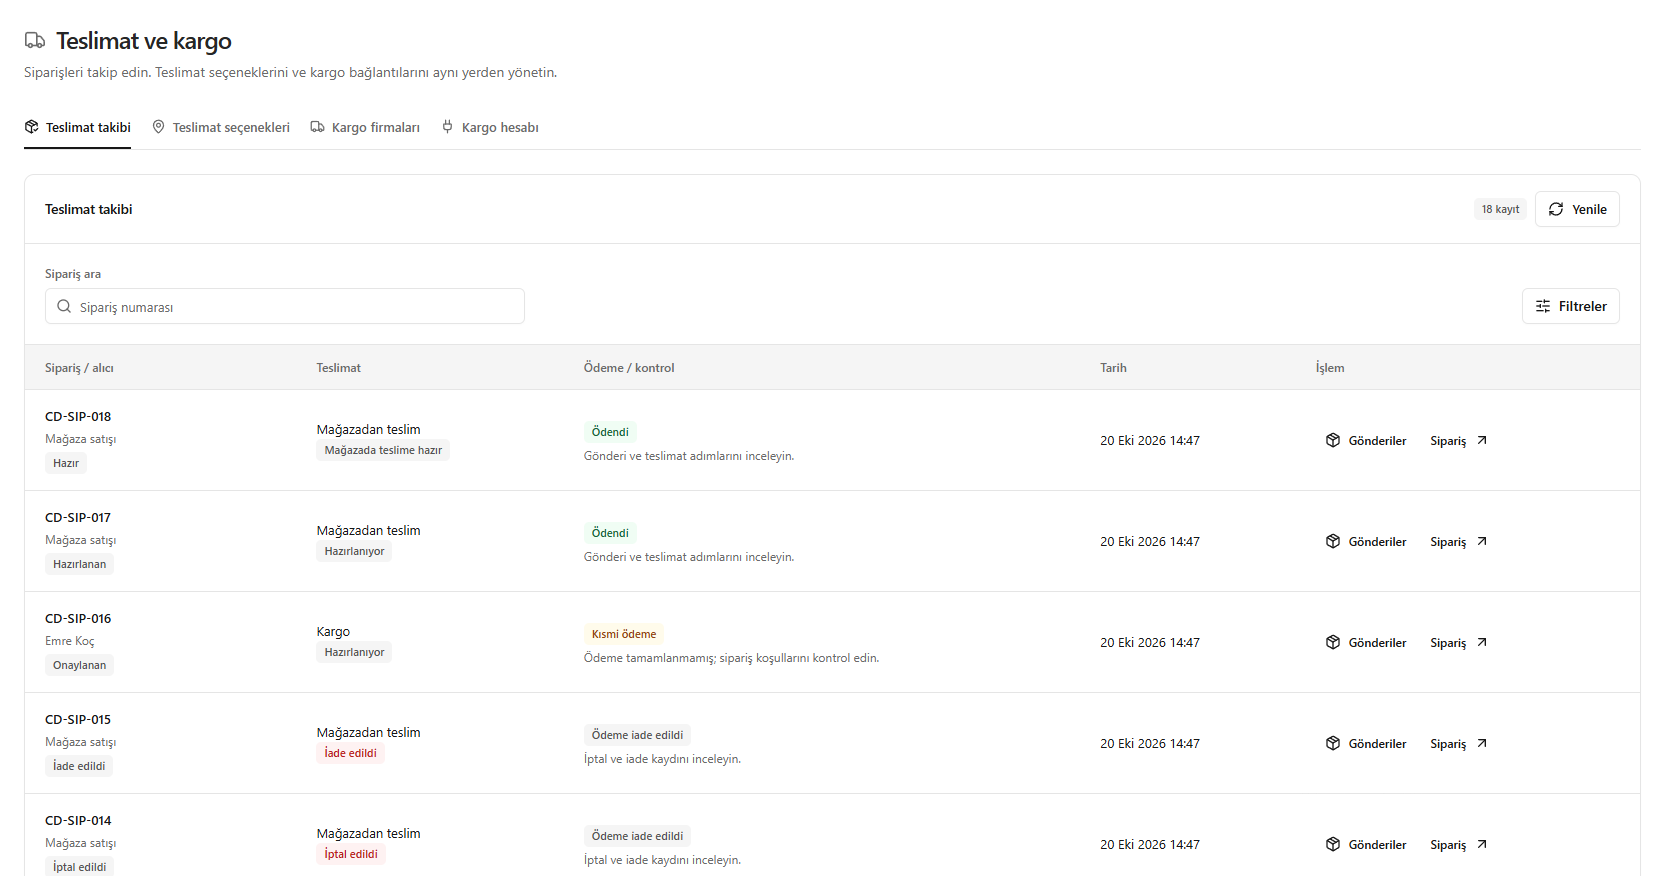Select order number CD-SIP-016
The image size is (1665, 876).
click(x=78, y=618)
